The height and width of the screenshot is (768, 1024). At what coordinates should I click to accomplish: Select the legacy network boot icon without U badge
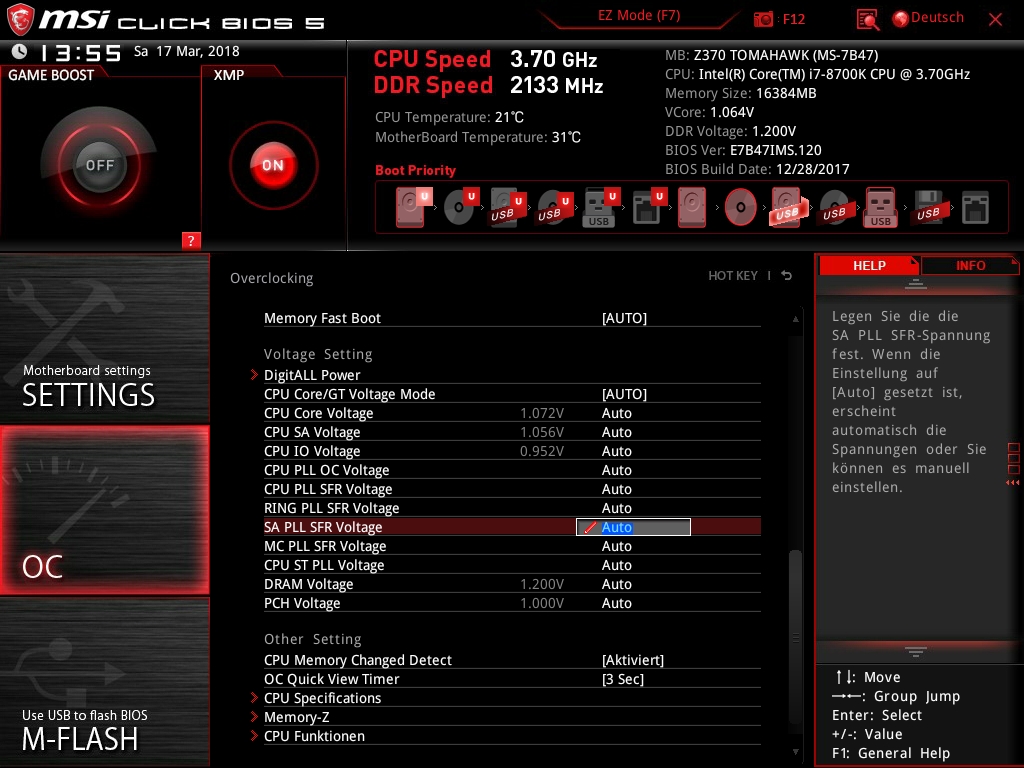click(975, 208)
